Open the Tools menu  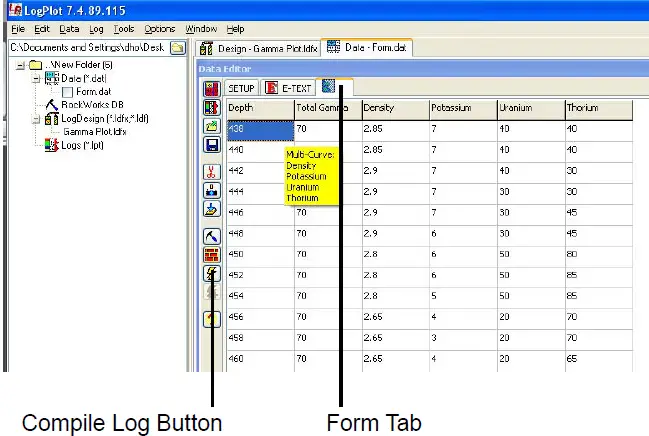click(124, 29)
